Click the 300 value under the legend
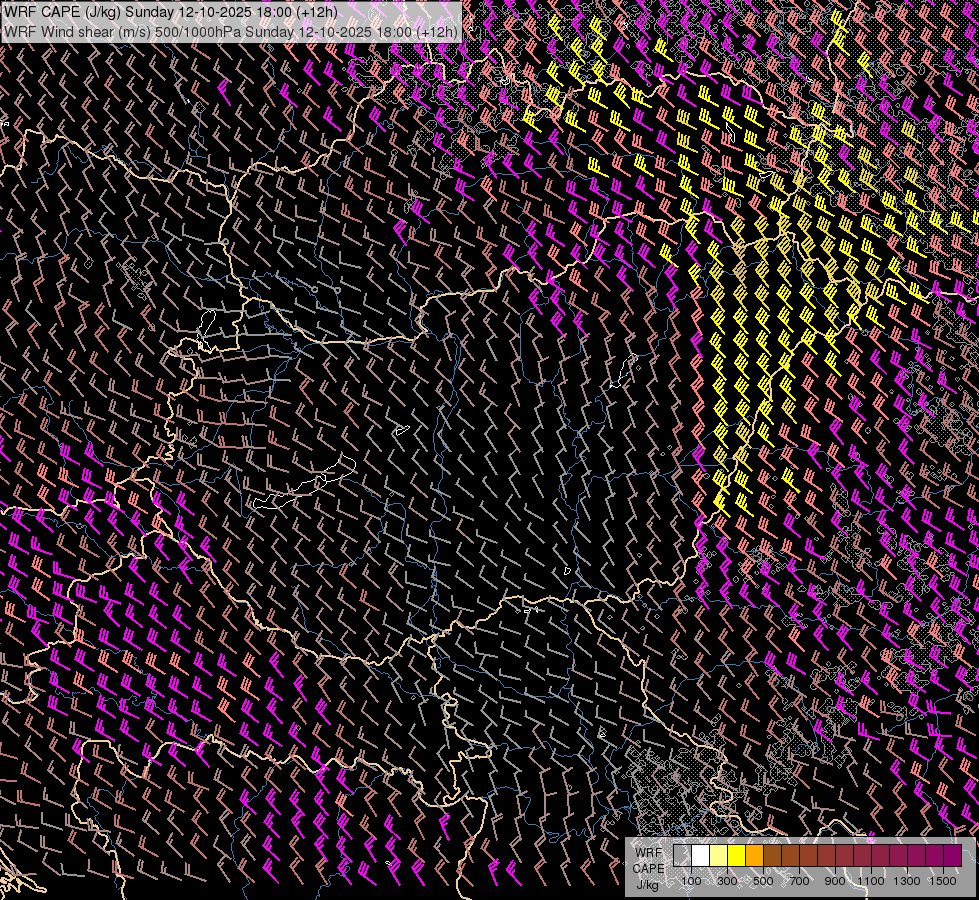The width and height of the screenshot is (979, 900). (727, 881)
